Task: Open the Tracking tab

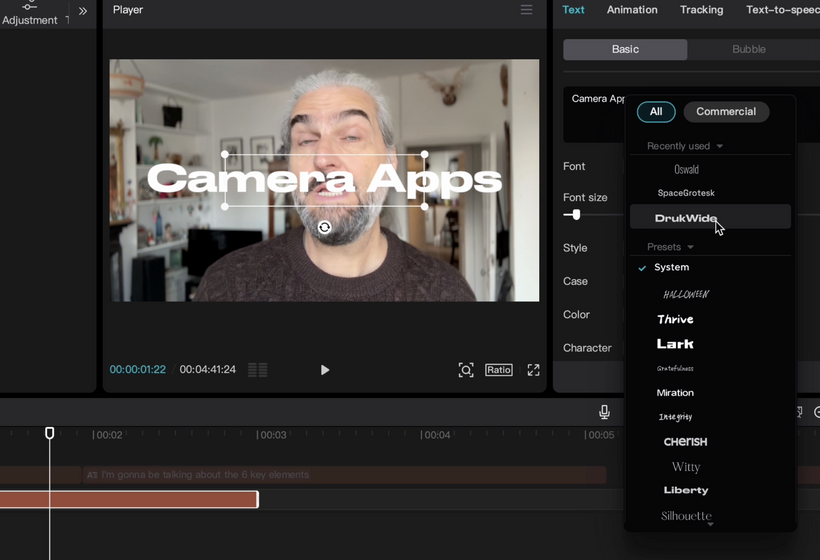Action: [701, 10]
